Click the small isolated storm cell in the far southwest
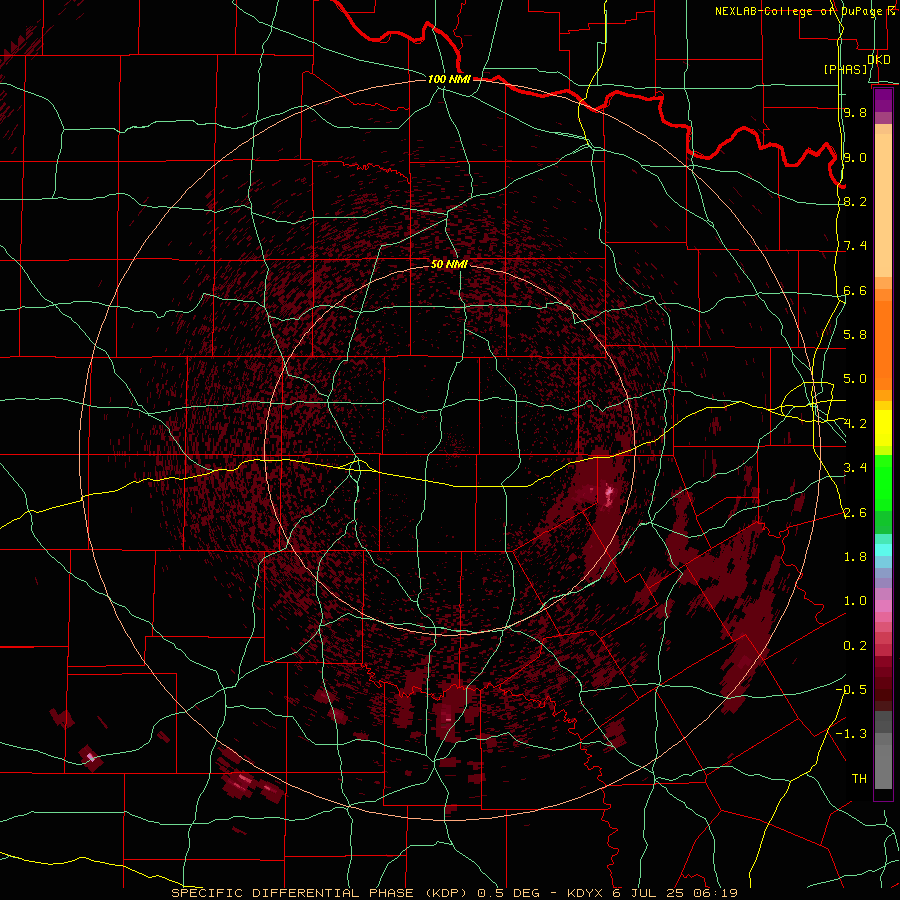Viewport: 900px width, 900px height. pyautogui.click(x=90, y=758)
